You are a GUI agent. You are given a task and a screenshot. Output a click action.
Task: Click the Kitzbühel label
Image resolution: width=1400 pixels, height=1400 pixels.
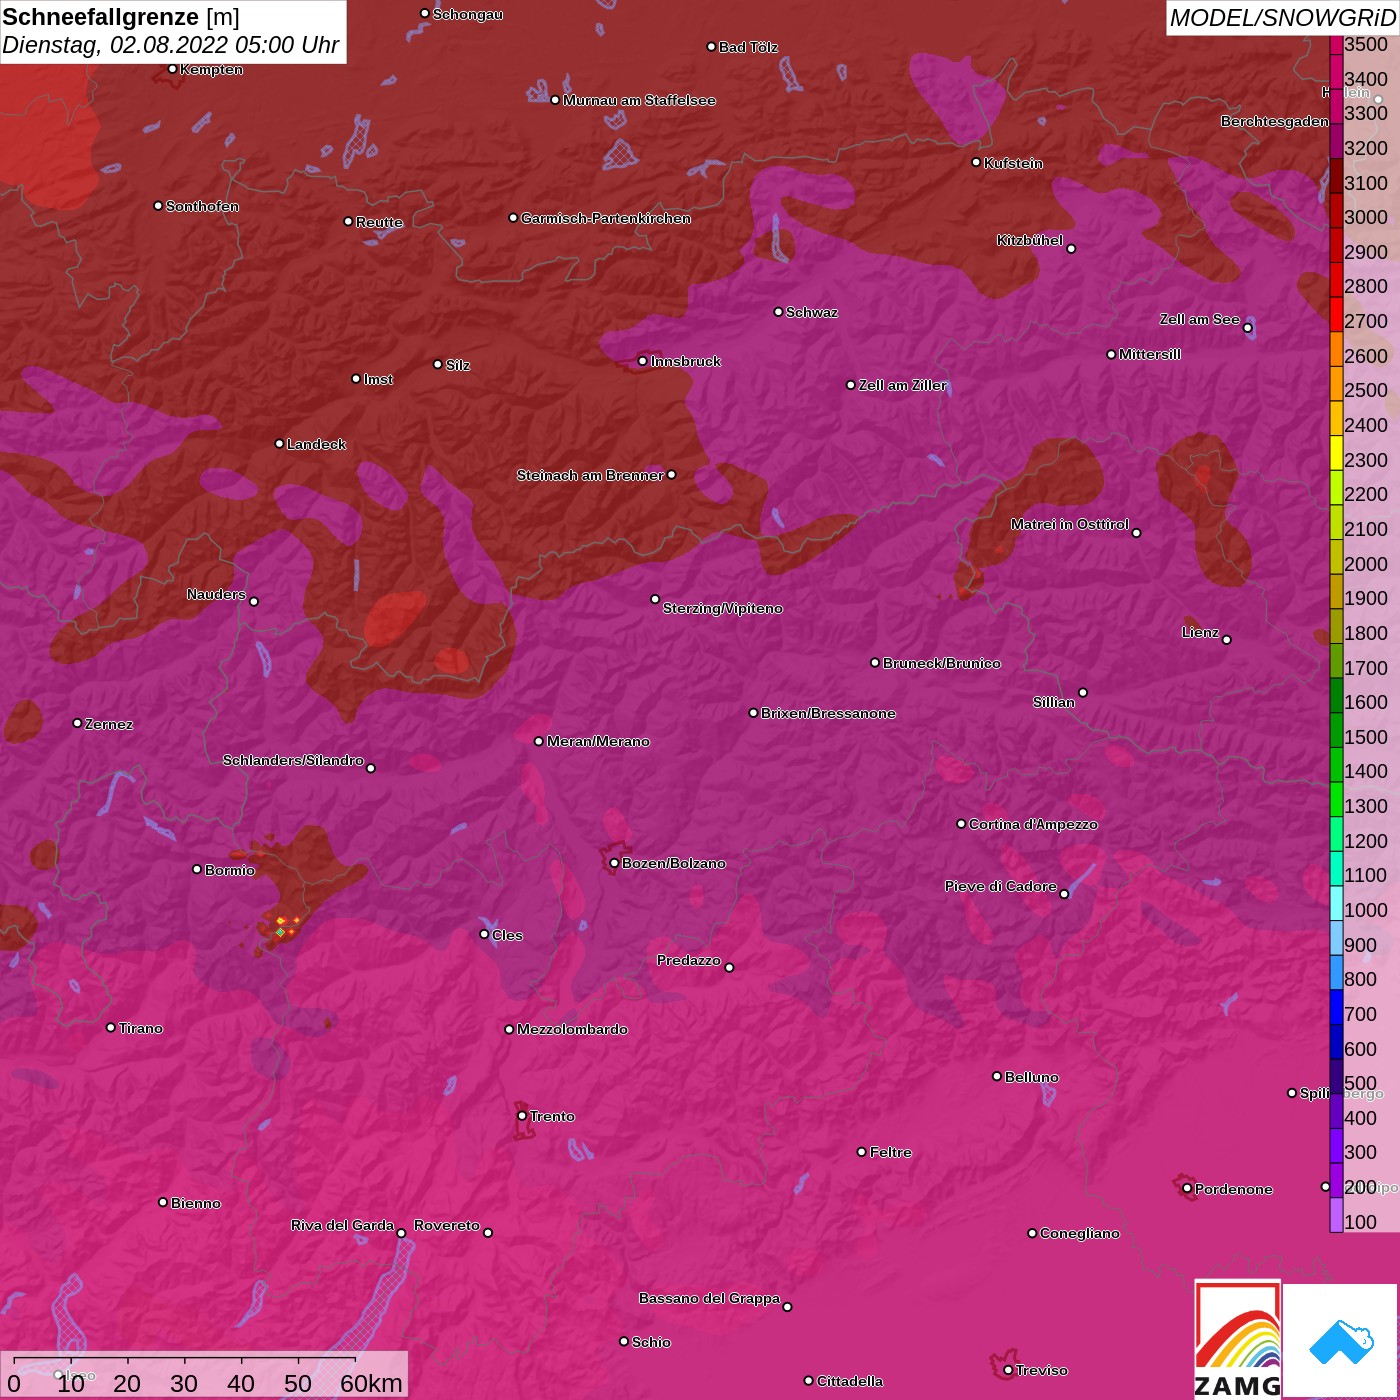[x=1030, y=240]
